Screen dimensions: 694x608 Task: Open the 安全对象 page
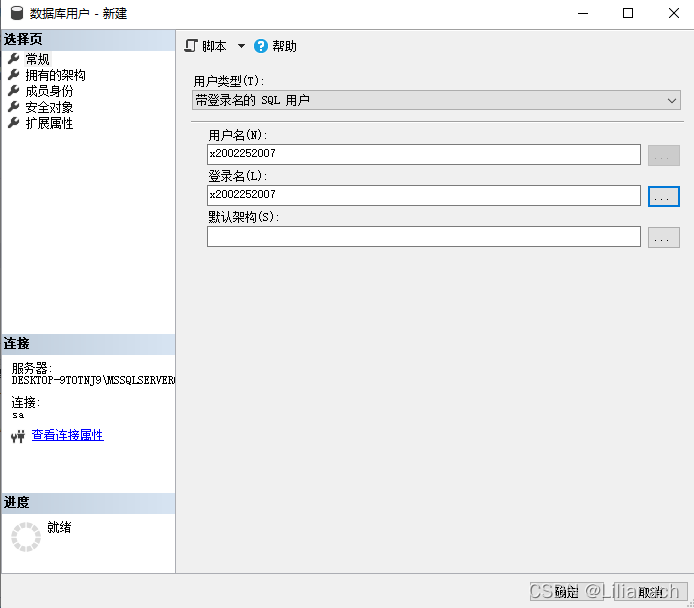coord(49,107)
